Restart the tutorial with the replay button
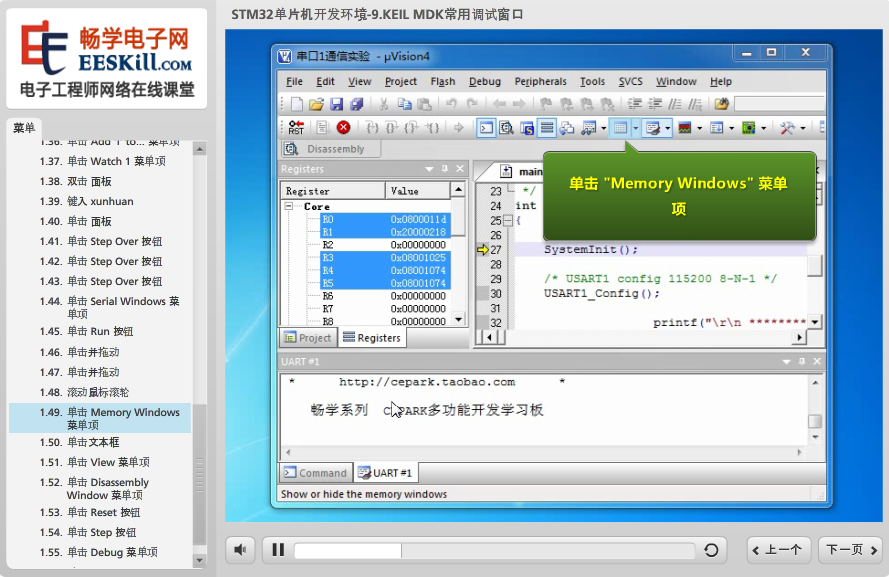889x577 pixels. [711, 550]
